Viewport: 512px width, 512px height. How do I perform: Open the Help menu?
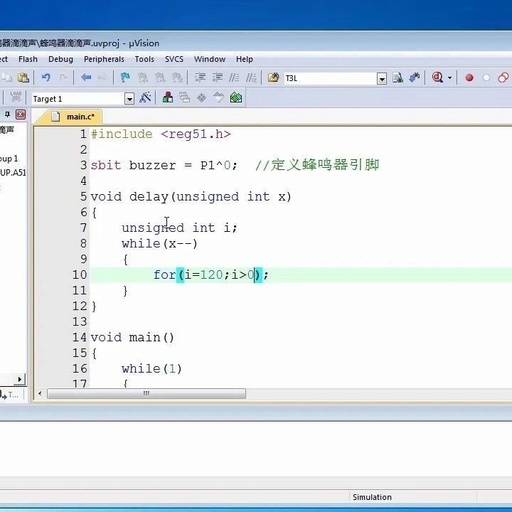click(x=244, y=59)
